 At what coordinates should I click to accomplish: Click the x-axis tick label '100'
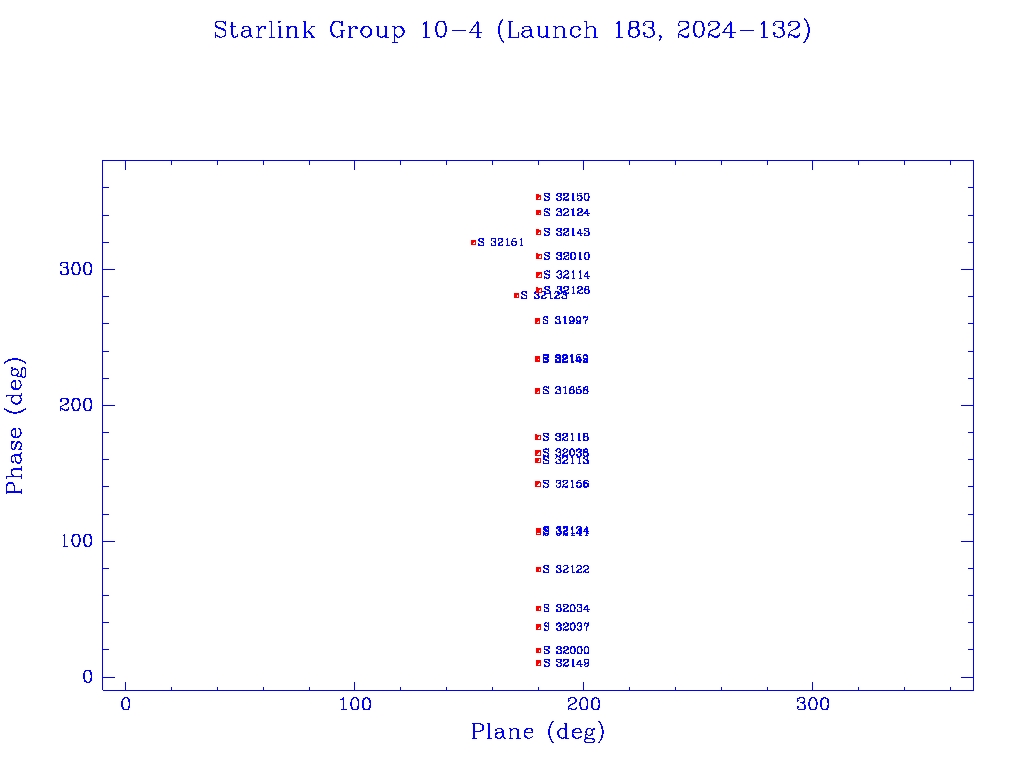[x=355, y=704]
